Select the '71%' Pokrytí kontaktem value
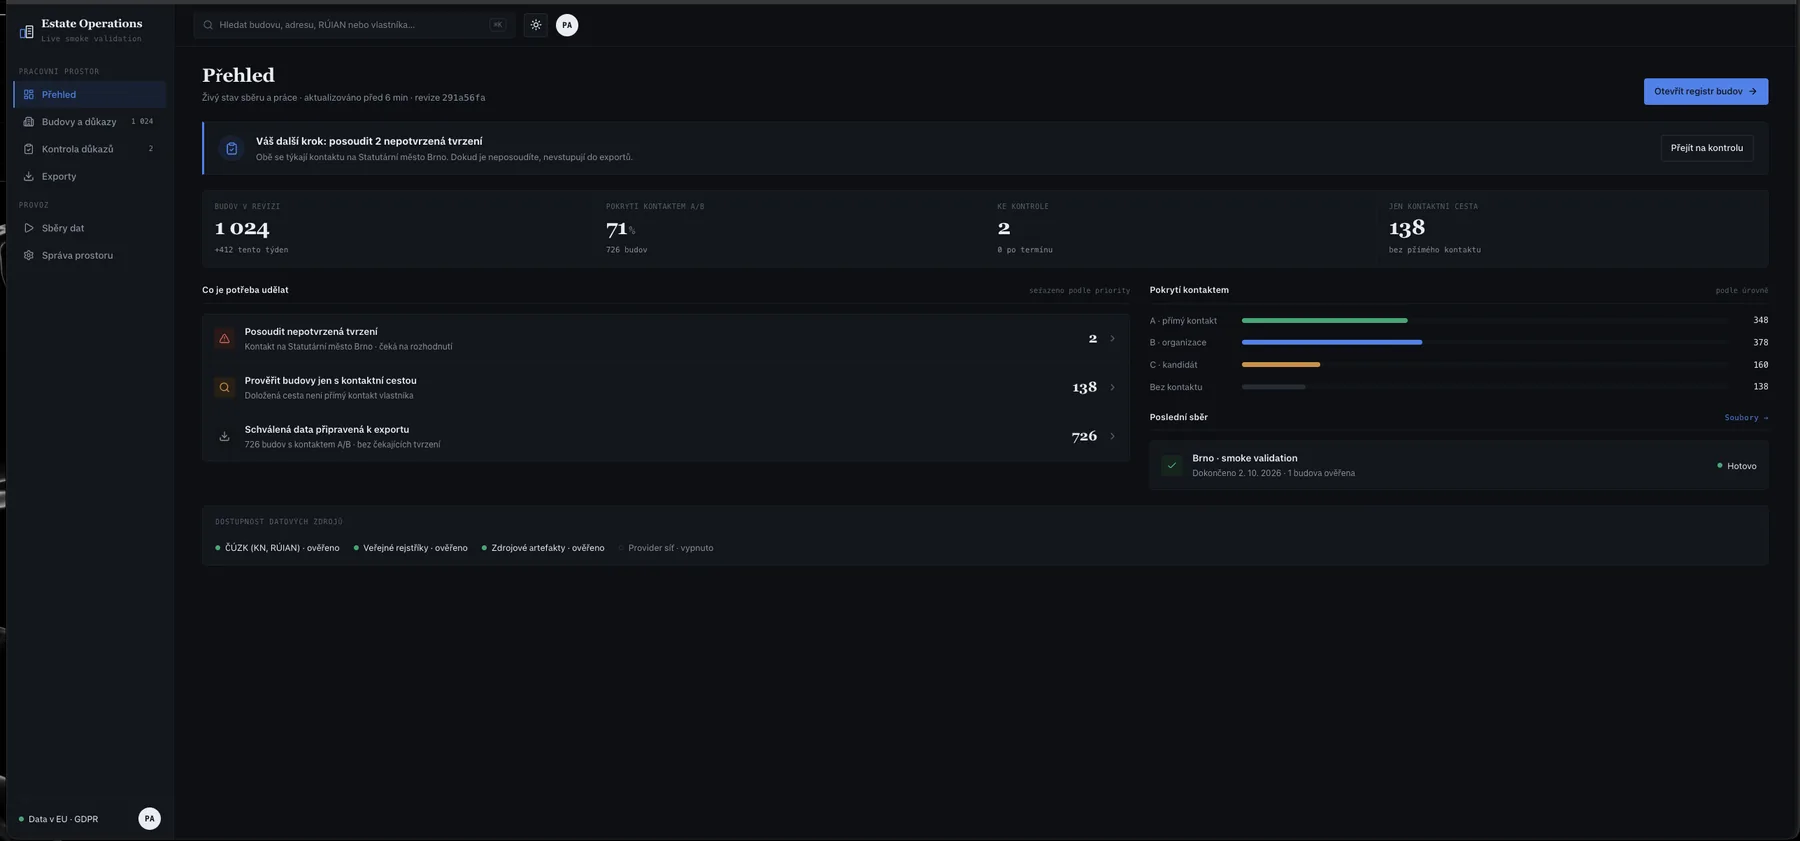The width and height of the screenshot is (1800, 841). pyautogui.click(x=620, y=228)
